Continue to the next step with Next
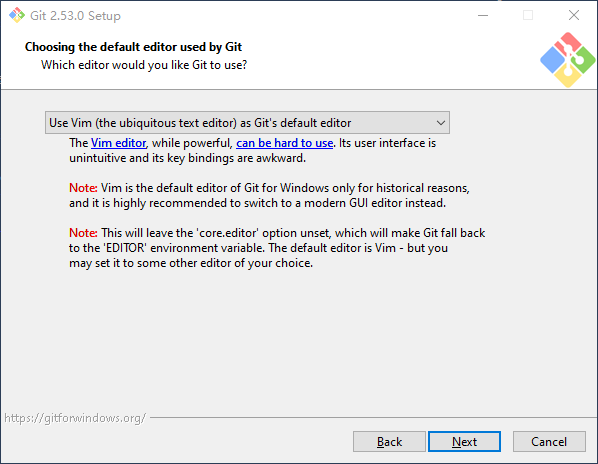 (464, 442)
